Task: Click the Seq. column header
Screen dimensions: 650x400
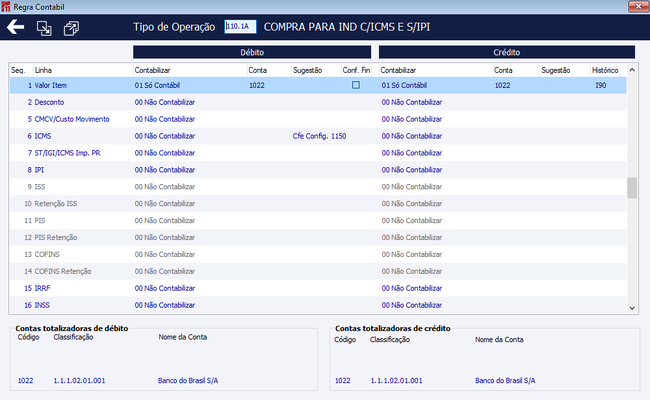Action: pos(18,70)
